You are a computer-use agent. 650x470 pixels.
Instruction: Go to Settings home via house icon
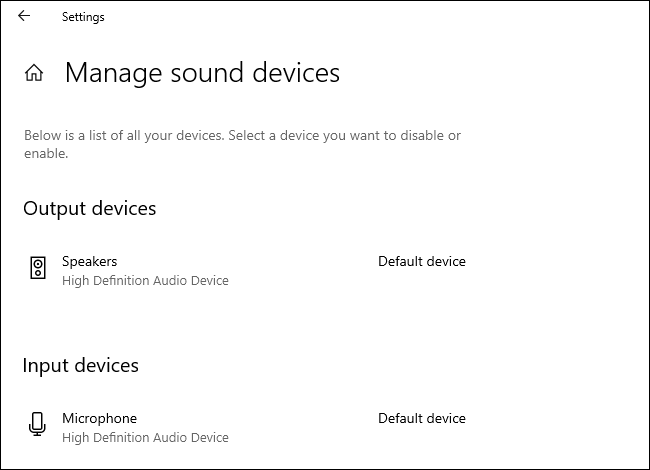point(34,73)
